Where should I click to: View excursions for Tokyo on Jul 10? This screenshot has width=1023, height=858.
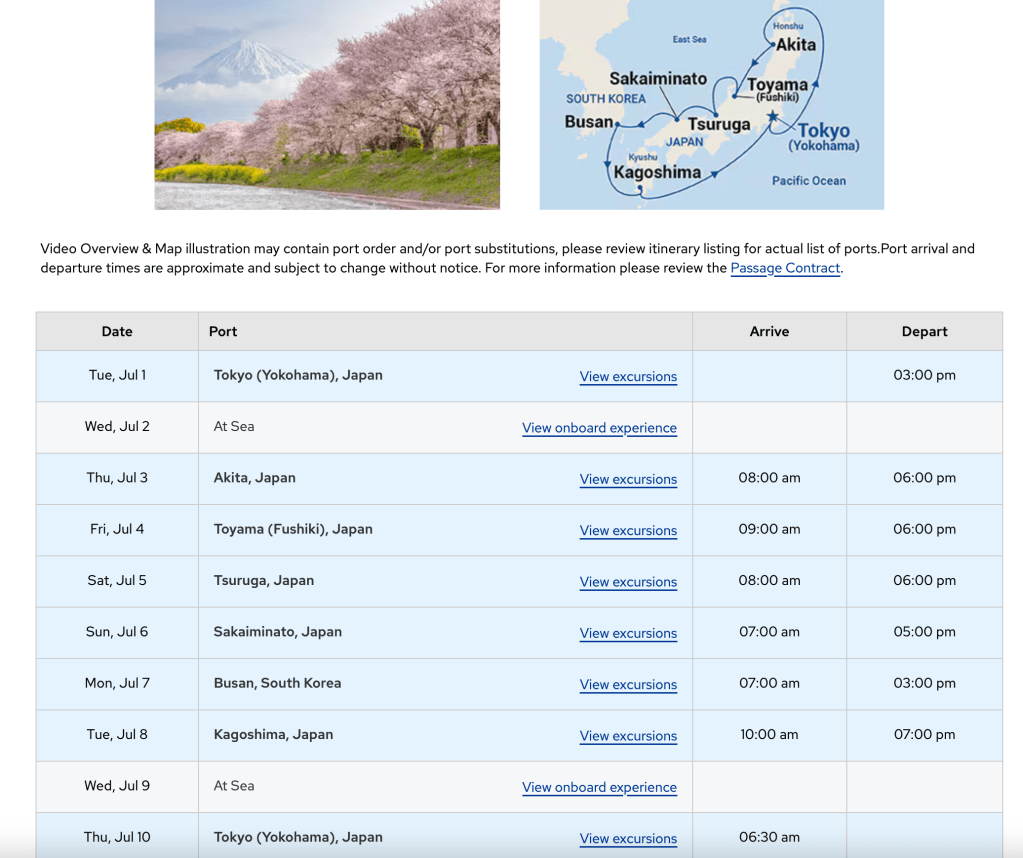pos(628,839)
